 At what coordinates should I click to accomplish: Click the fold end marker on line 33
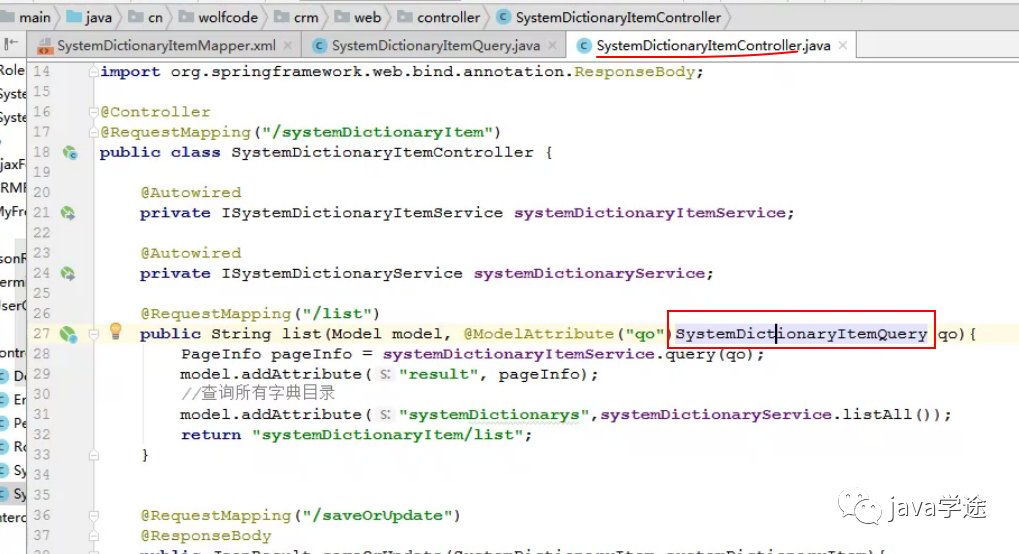click(x=94, y=455)
